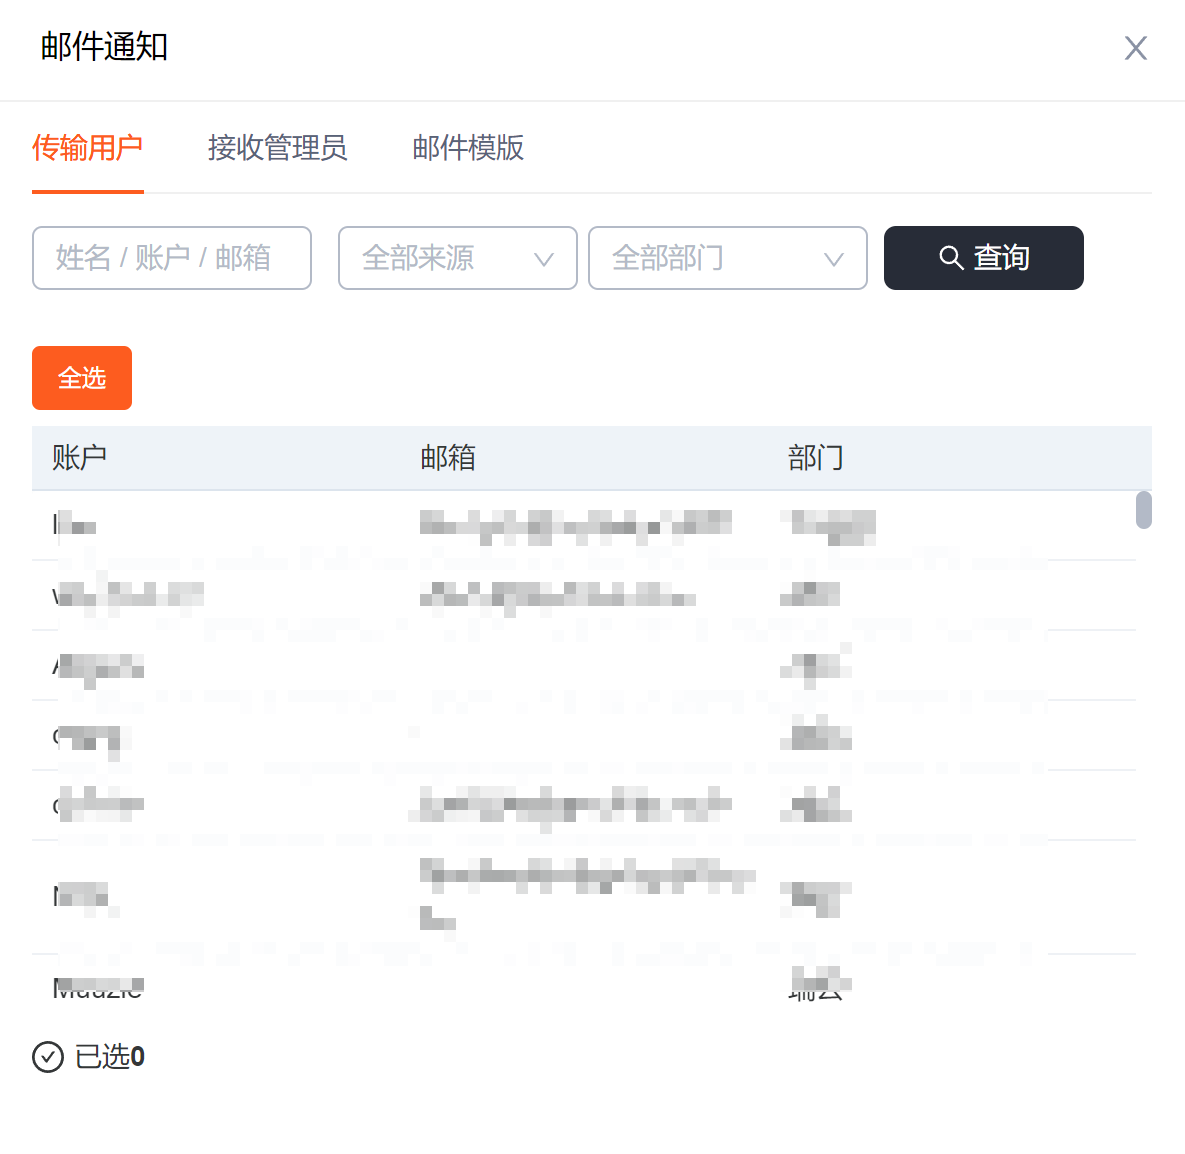Switch to the 传输用户 tab
The width and height of the screenshot is (1185, 1154).
87,148
